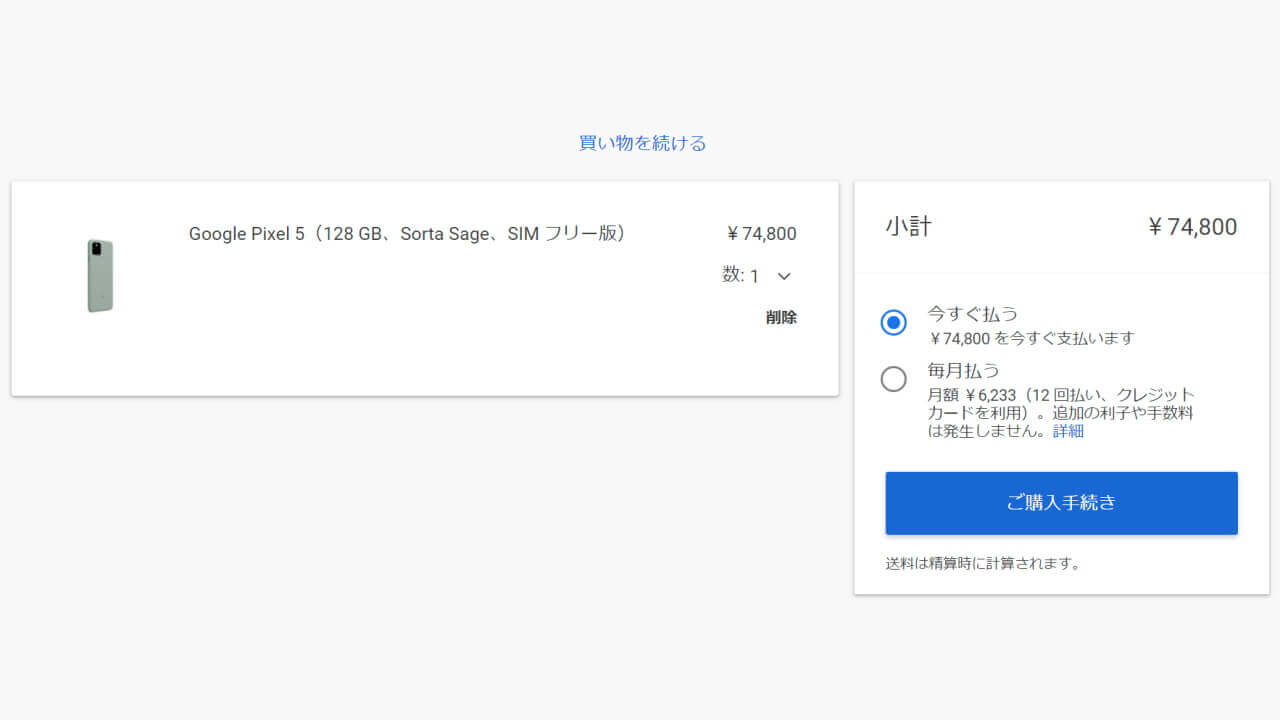Click the item price ¥74,800 in the cart
This screenshot has width=1280, height=720.
coord(761,233)
